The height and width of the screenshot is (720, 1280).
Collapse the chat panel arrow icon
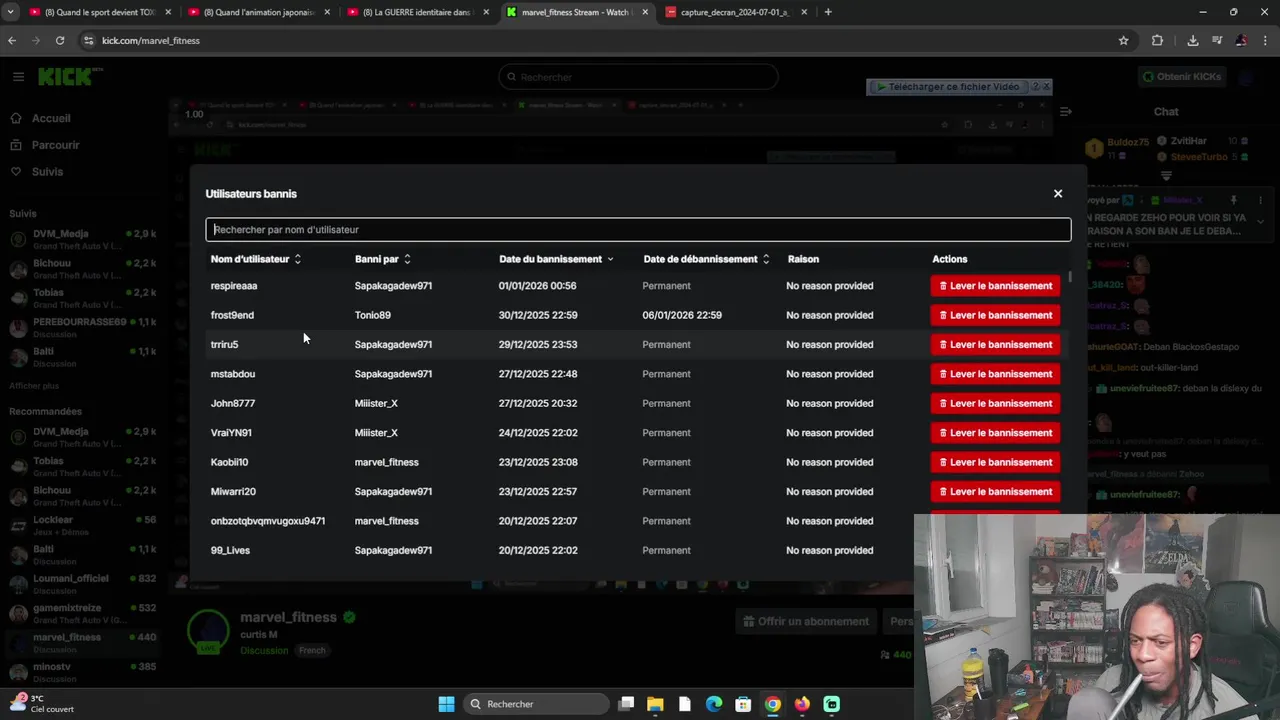click(1066, 112)
